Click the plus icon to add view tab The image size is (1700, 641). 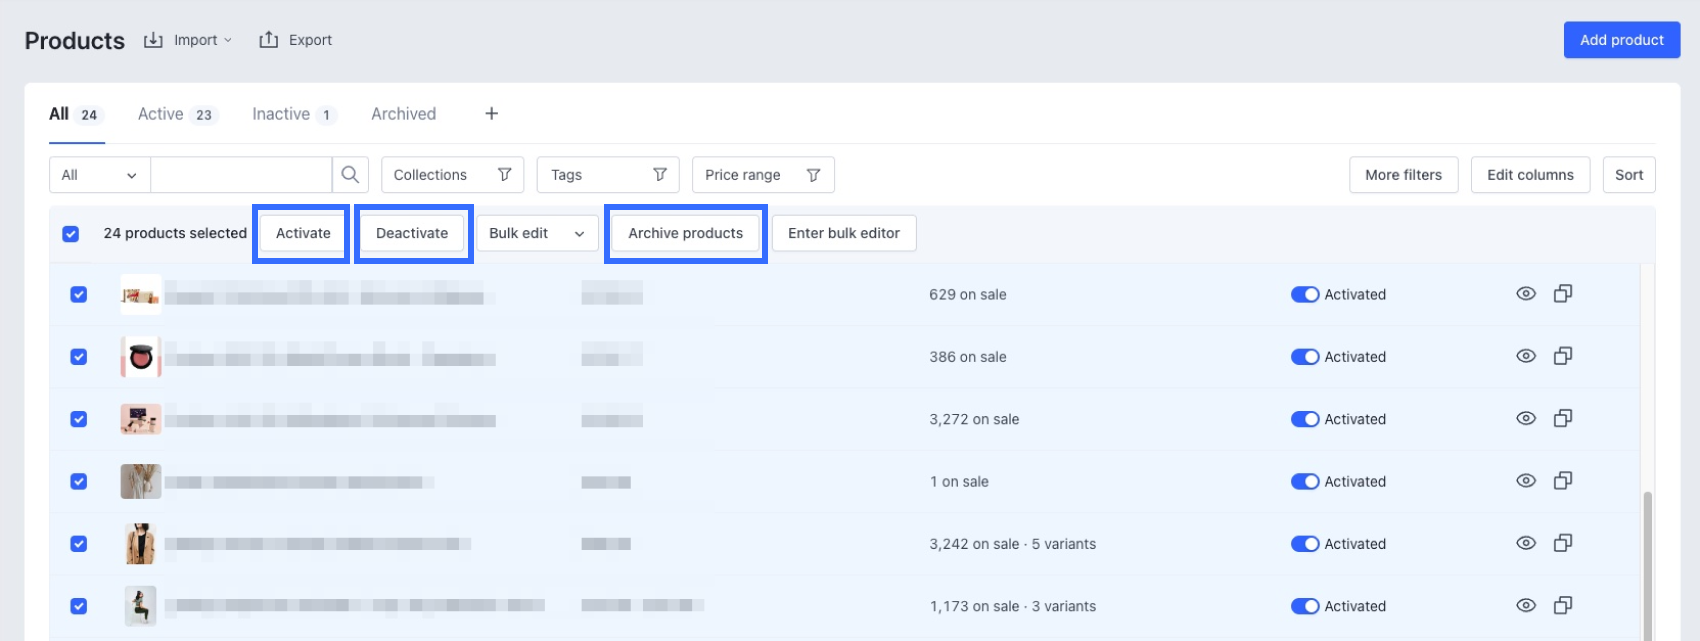tap(491, 114)
